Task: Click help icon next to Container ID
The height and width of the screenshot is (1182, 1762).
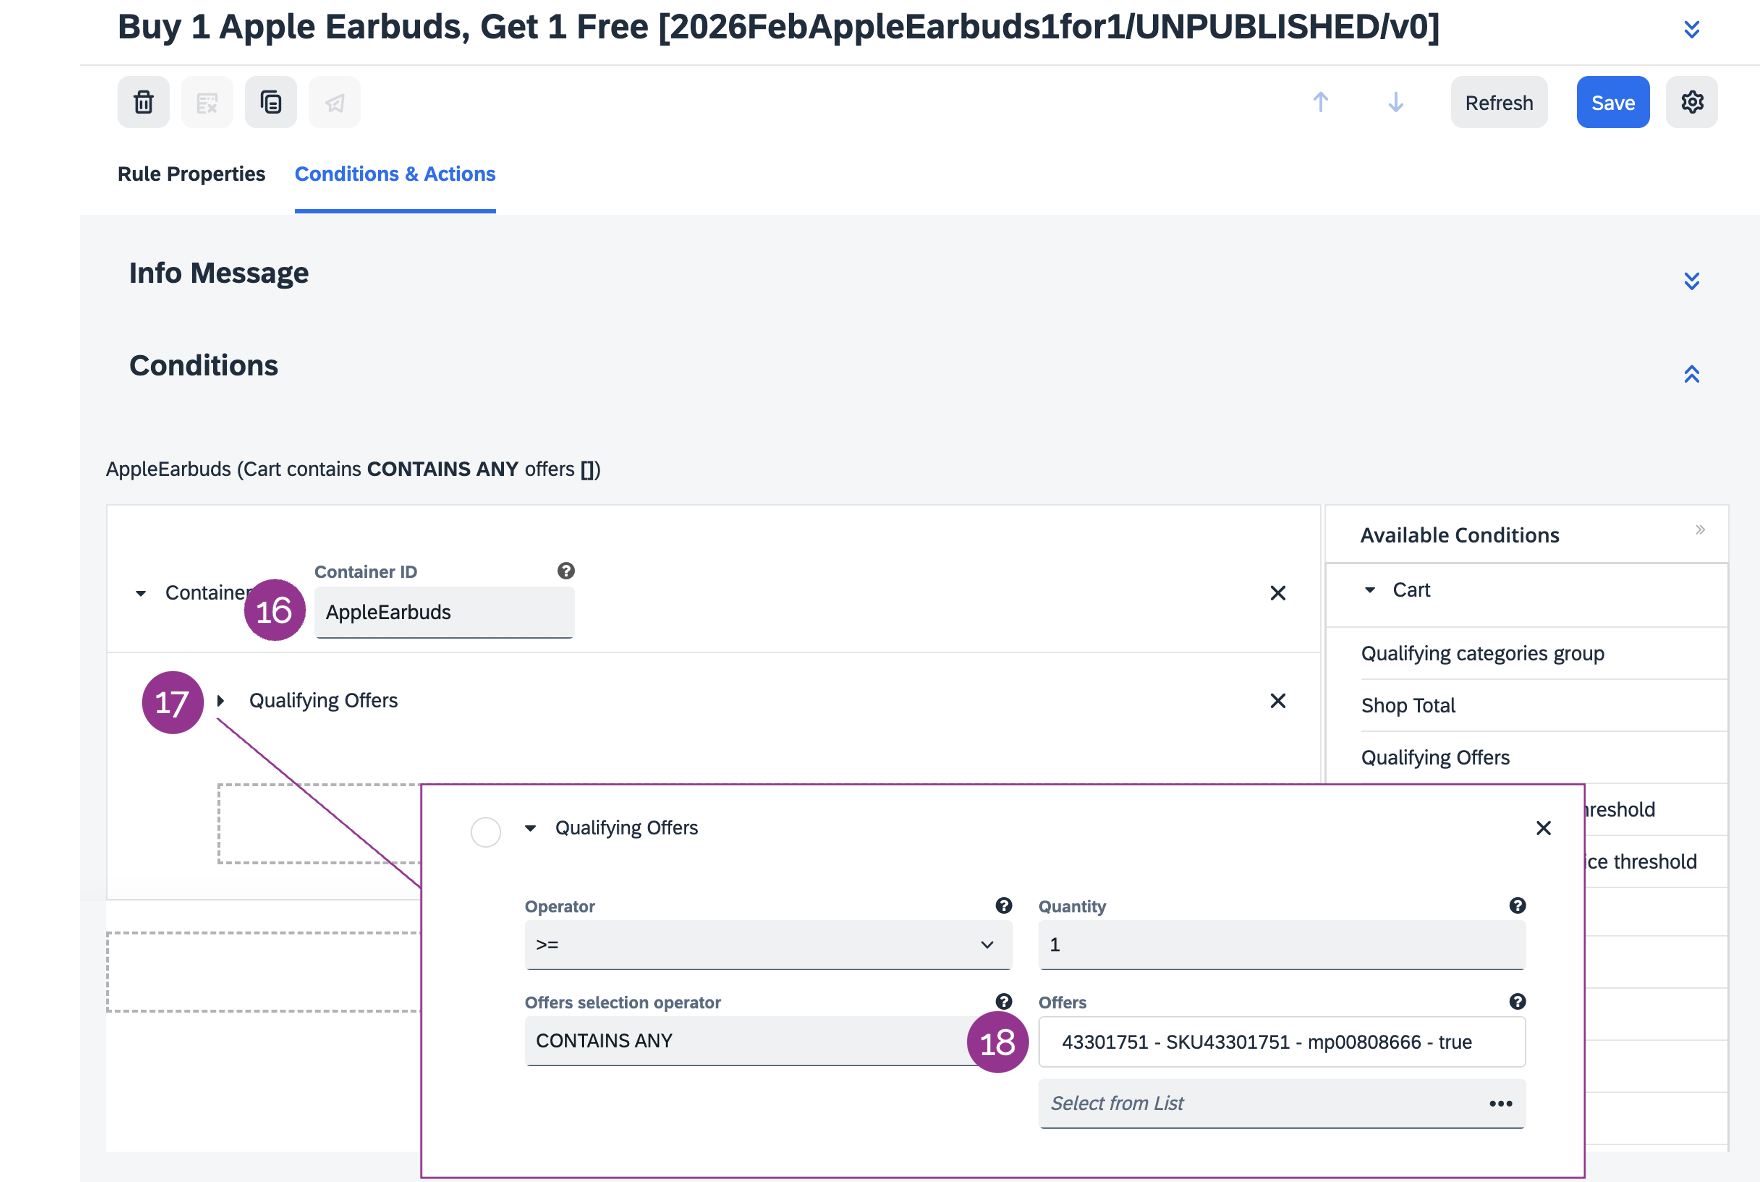Action: (x=566, y=571)
